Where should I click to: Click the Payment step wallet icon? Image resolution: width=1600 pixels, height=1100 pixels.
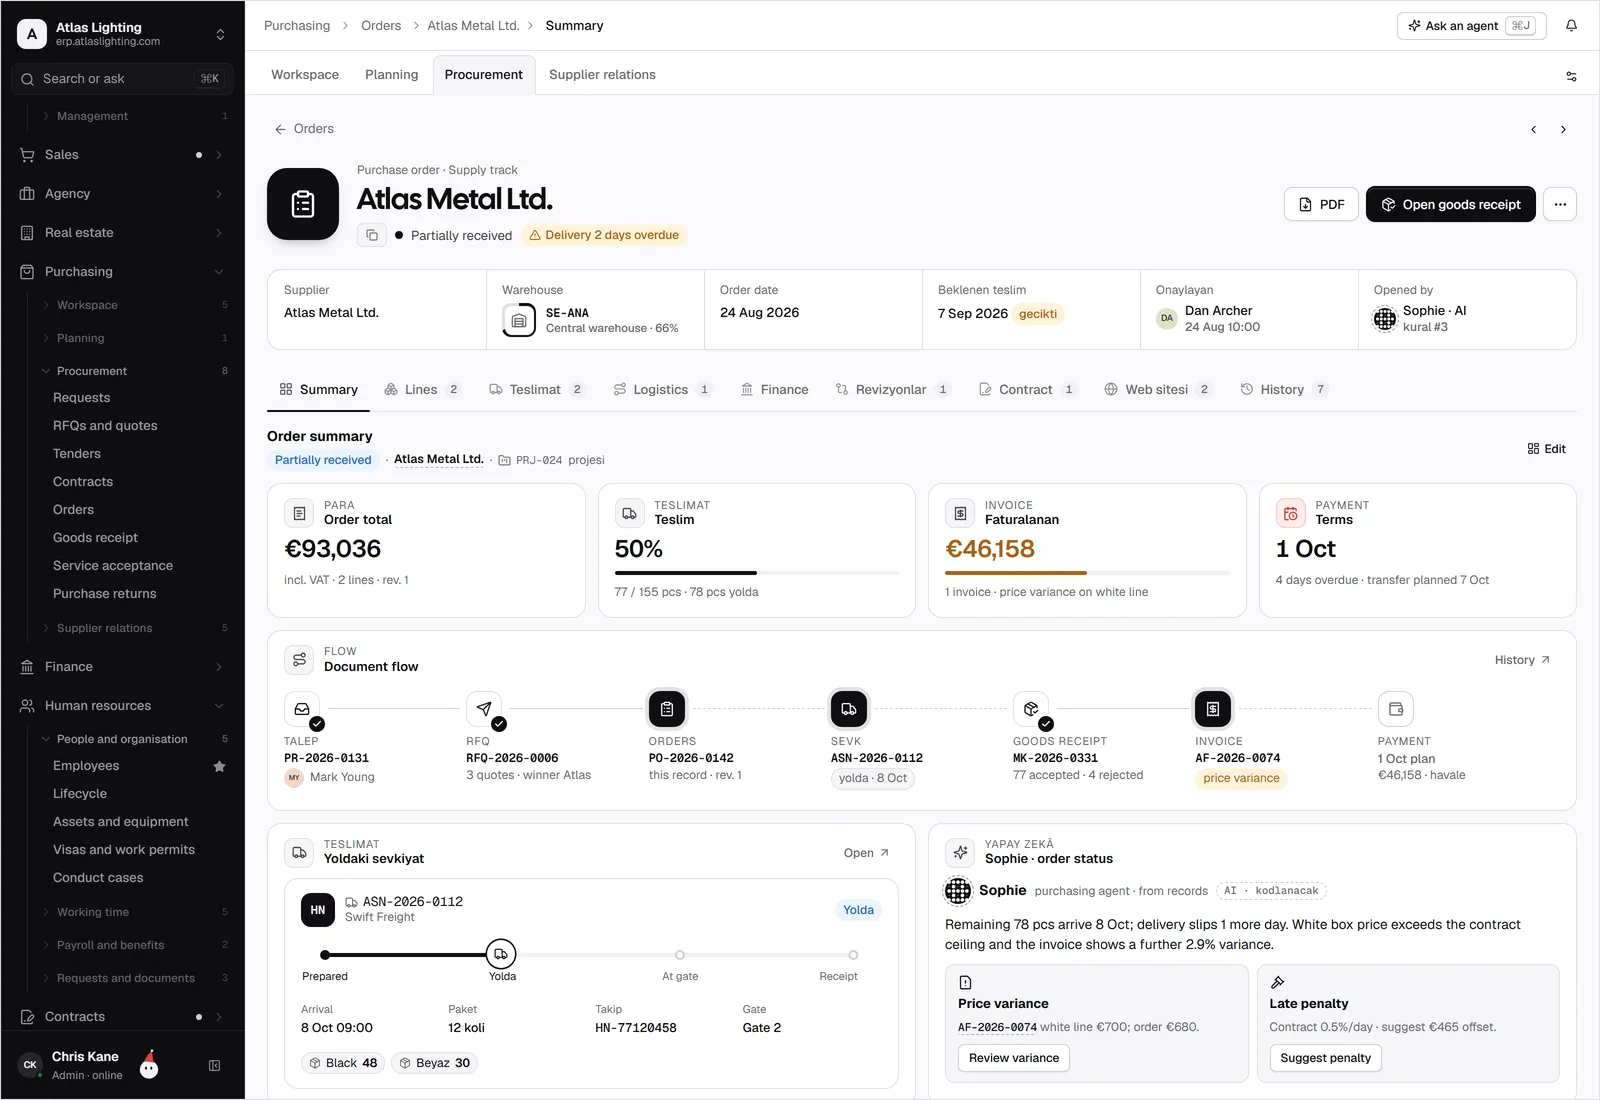[x=1396, y=709]
